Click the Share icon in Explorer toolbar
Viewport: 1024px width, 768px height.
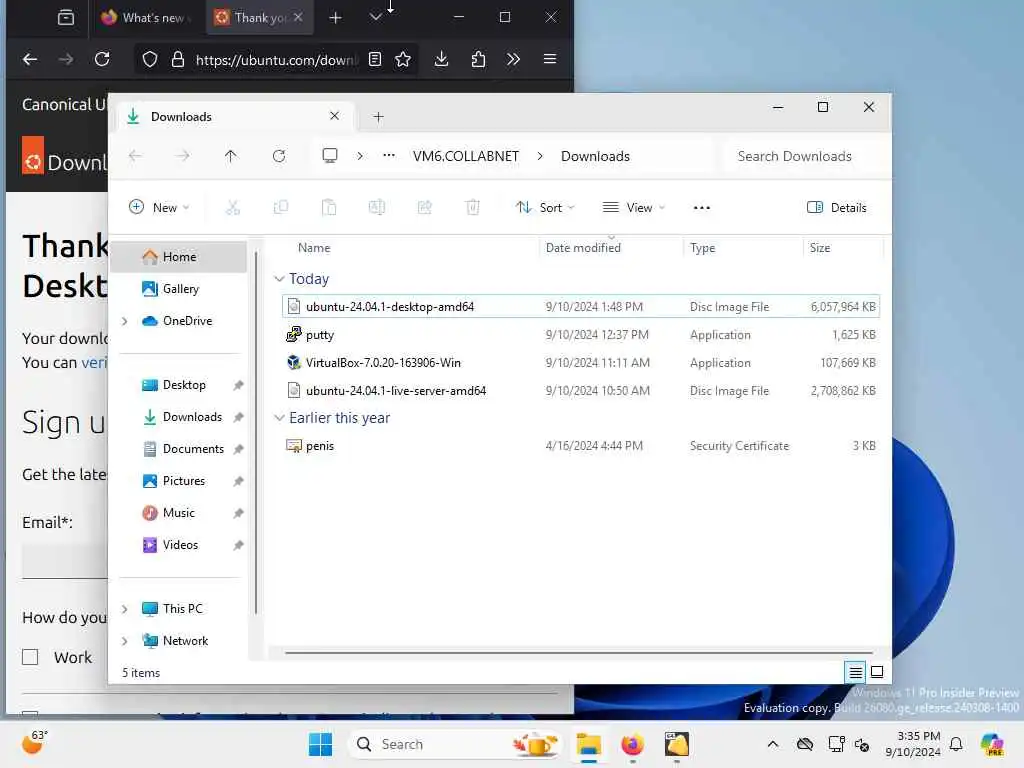pos(424,208)
